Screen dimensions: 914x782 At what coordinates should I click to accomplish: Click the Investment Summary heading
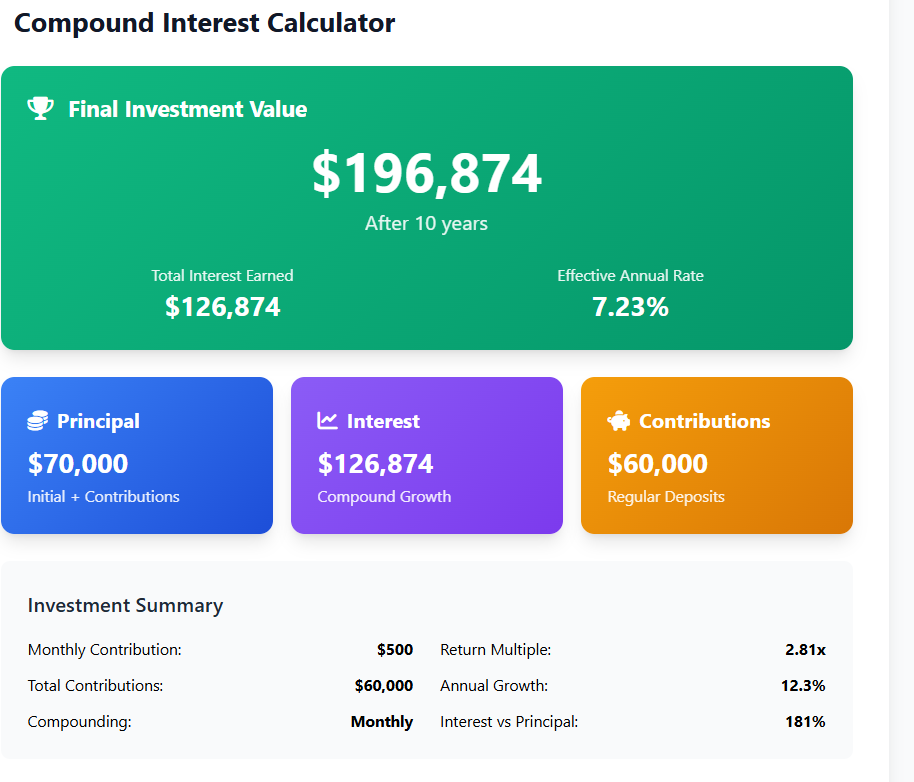point(125,605)
